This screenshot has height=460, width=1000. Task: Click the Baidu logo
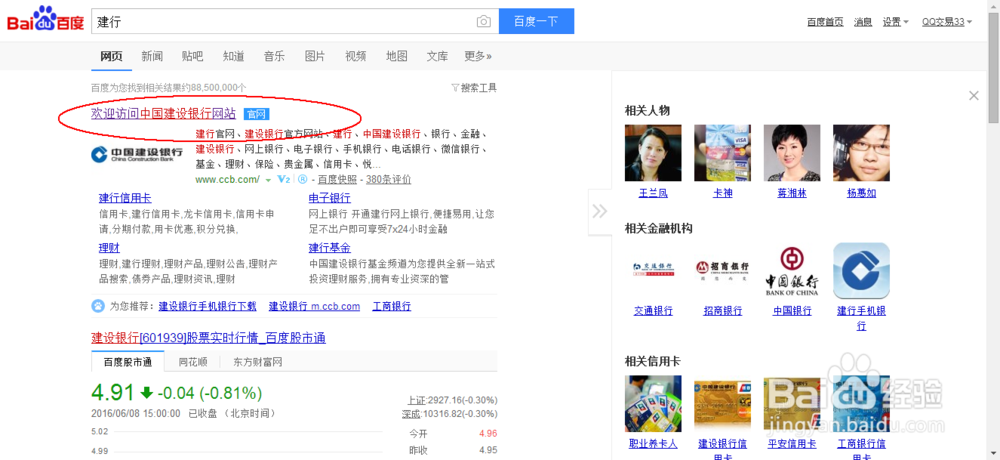coord(45,20)
